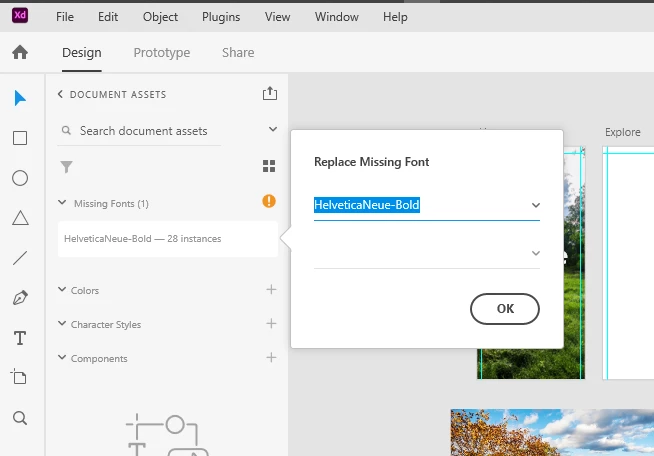Click the filter funnel icon

pyautogui.click(x=66, y=167)
